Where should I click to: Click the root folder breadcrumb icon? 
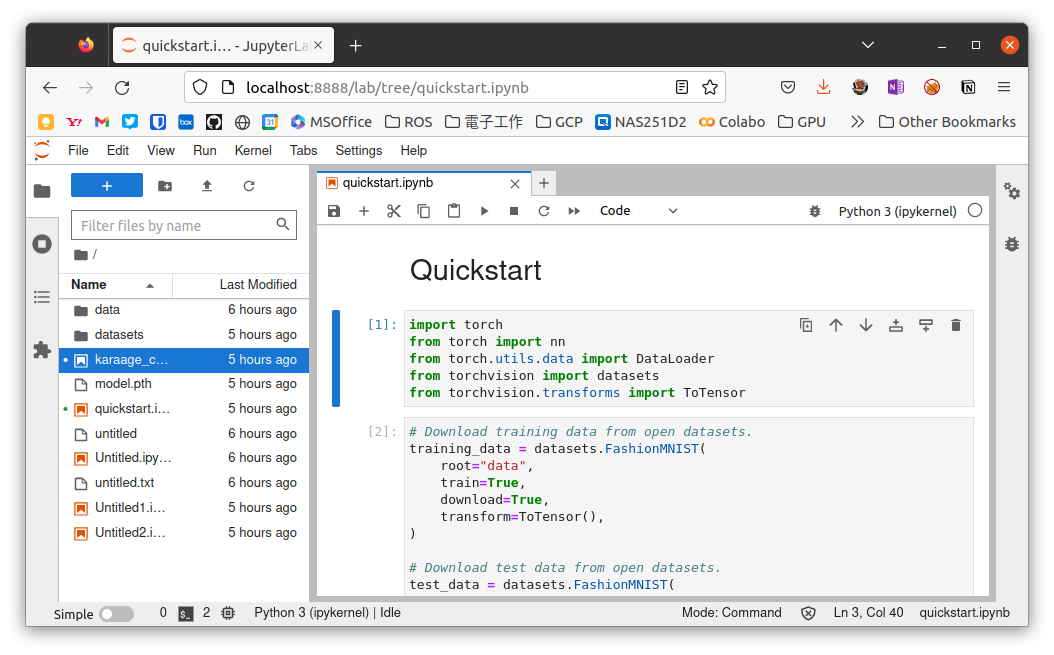click(x=81, y=254)
